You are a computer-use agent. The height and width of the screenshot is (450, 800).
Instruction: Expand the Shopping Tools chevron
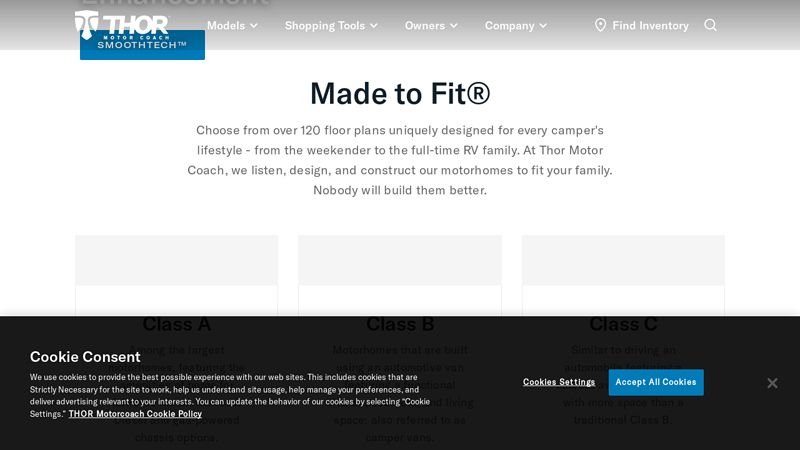(373, 26)
